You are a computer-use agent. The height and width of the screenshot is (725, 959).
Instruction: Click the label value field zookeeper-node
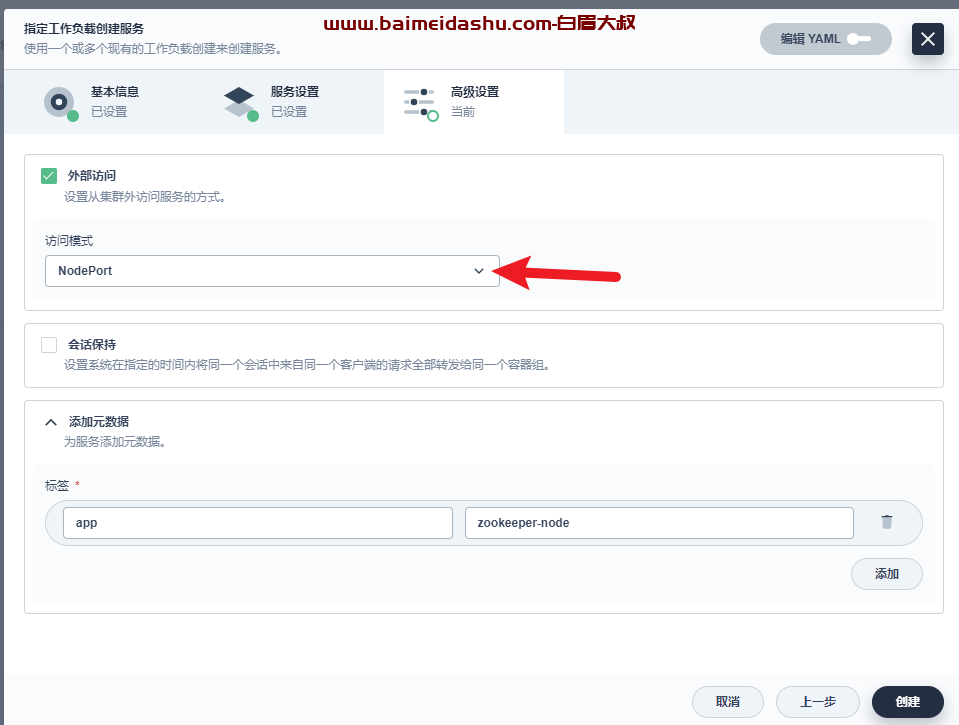659,523
